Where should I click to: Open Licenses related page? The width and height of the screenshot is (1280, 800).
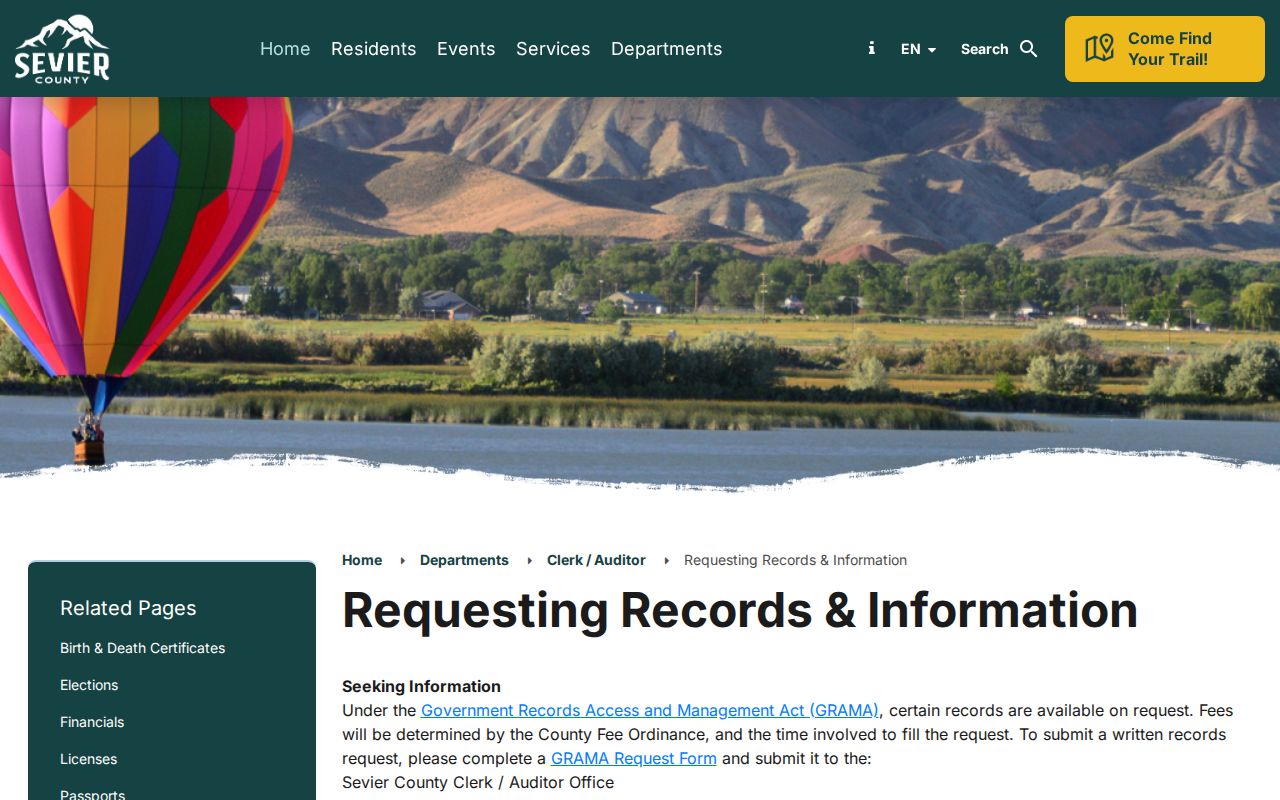coord(89,759)
